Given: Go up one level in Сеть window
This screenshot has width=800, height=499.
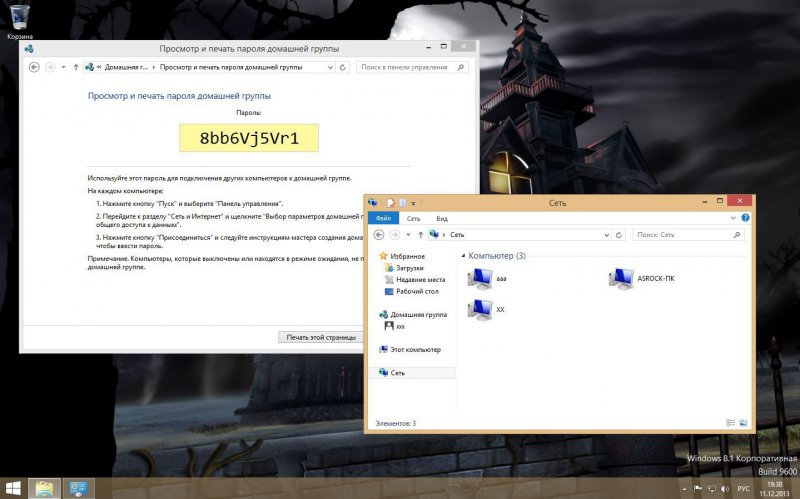Looking at the screenshot, I should (420, 235).
